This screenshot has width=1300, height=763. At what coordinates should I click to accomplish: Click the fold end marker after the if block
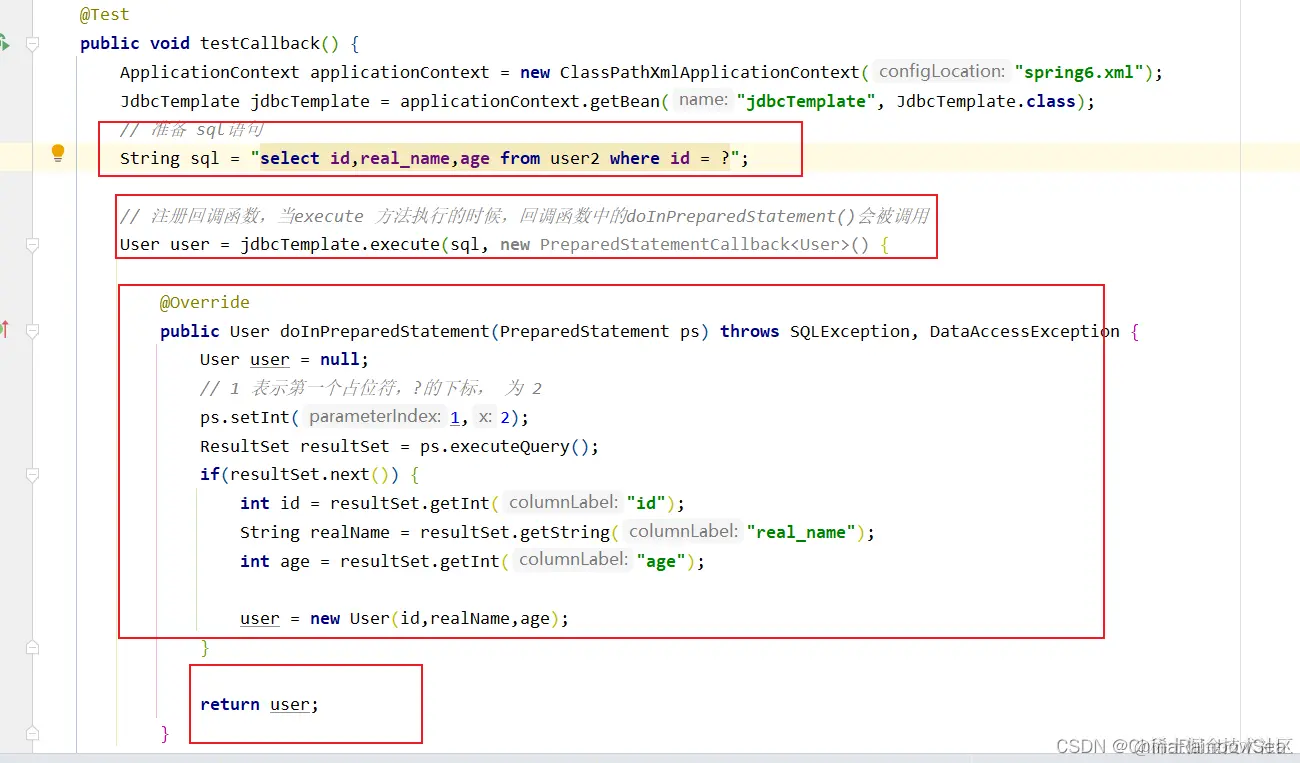coord(32,648)
